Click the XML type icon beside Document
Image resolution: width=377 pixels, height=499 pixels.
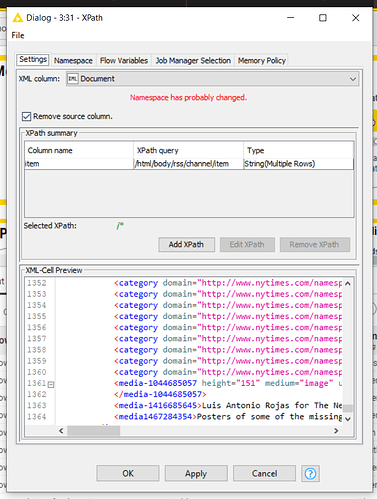click(73, 79)
